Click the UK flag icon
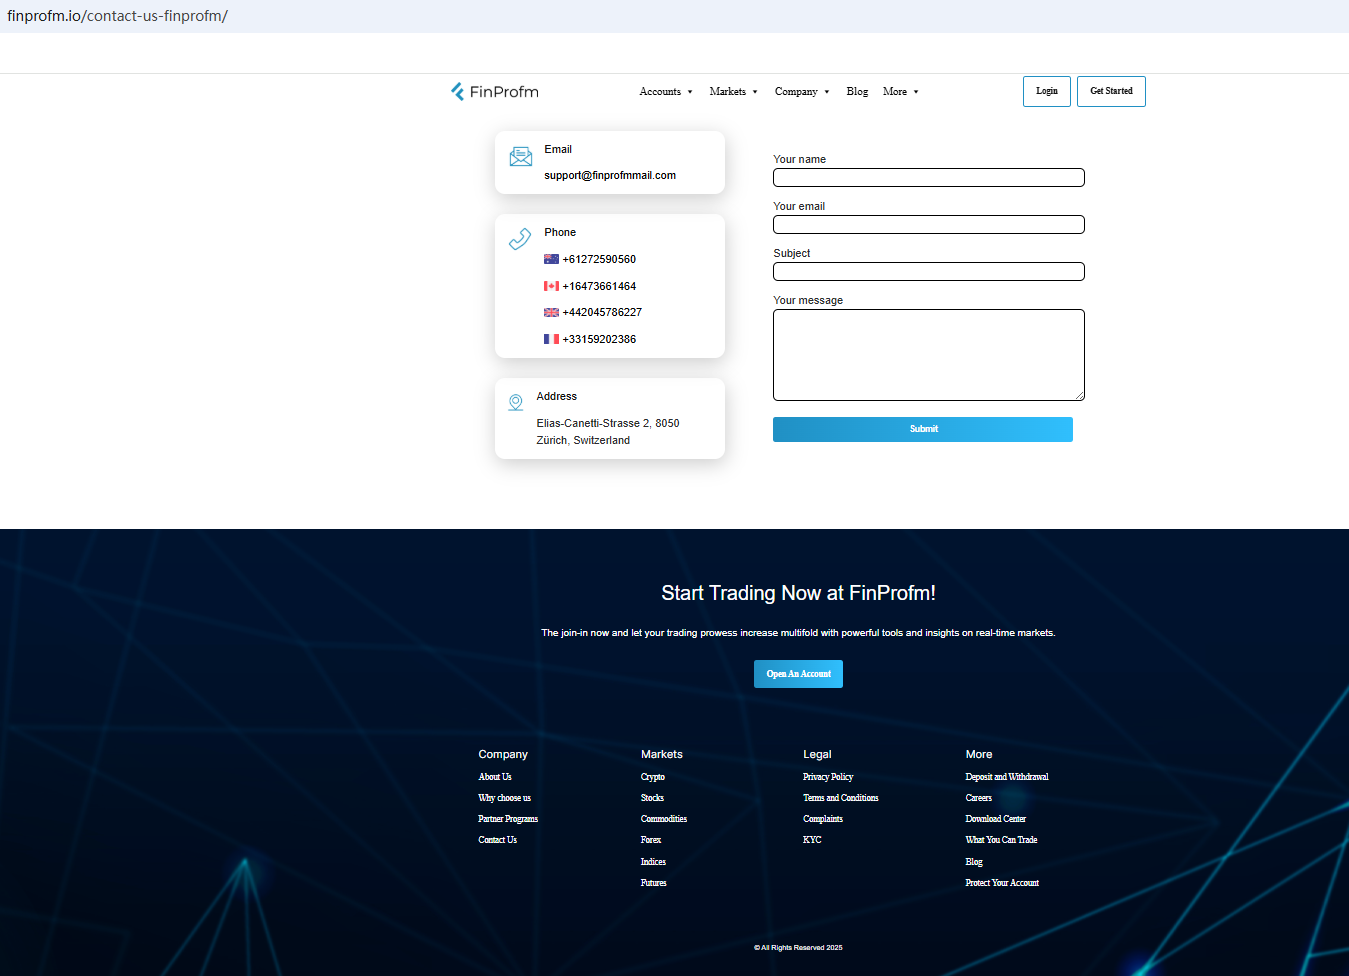 551,312
